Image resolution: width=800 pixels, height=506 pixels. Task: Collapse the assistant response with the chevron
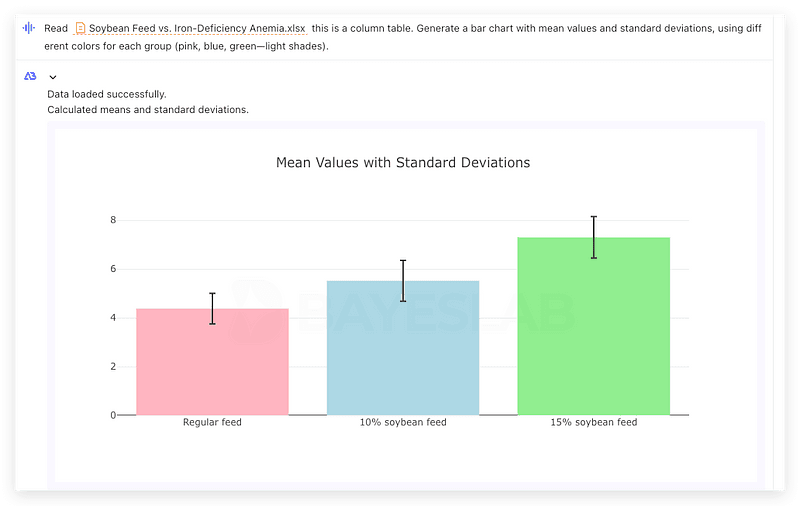point(53,77)
